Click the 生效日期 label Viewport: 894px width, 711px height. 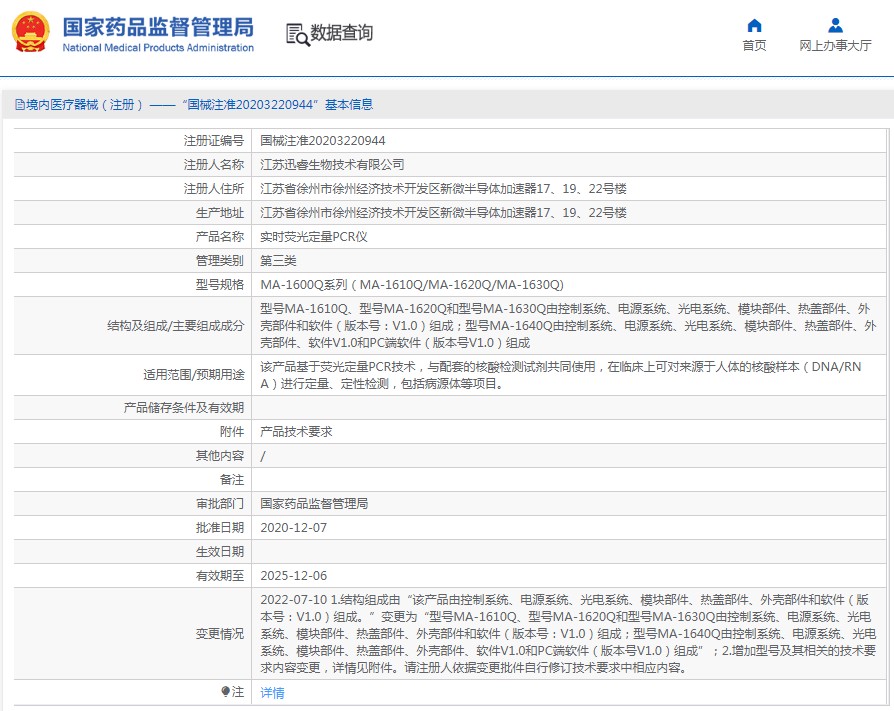220,552
